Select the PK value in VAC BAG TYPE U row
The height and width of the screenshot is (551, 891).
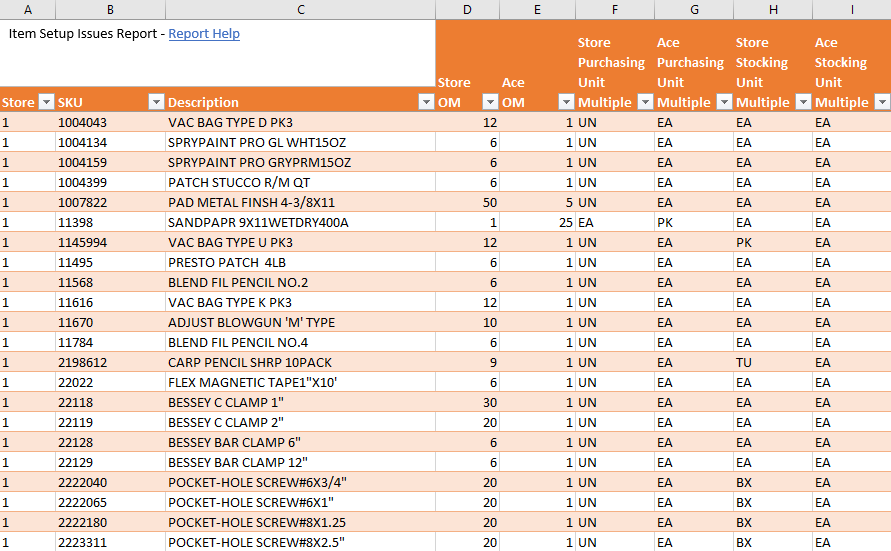[773, 242]
